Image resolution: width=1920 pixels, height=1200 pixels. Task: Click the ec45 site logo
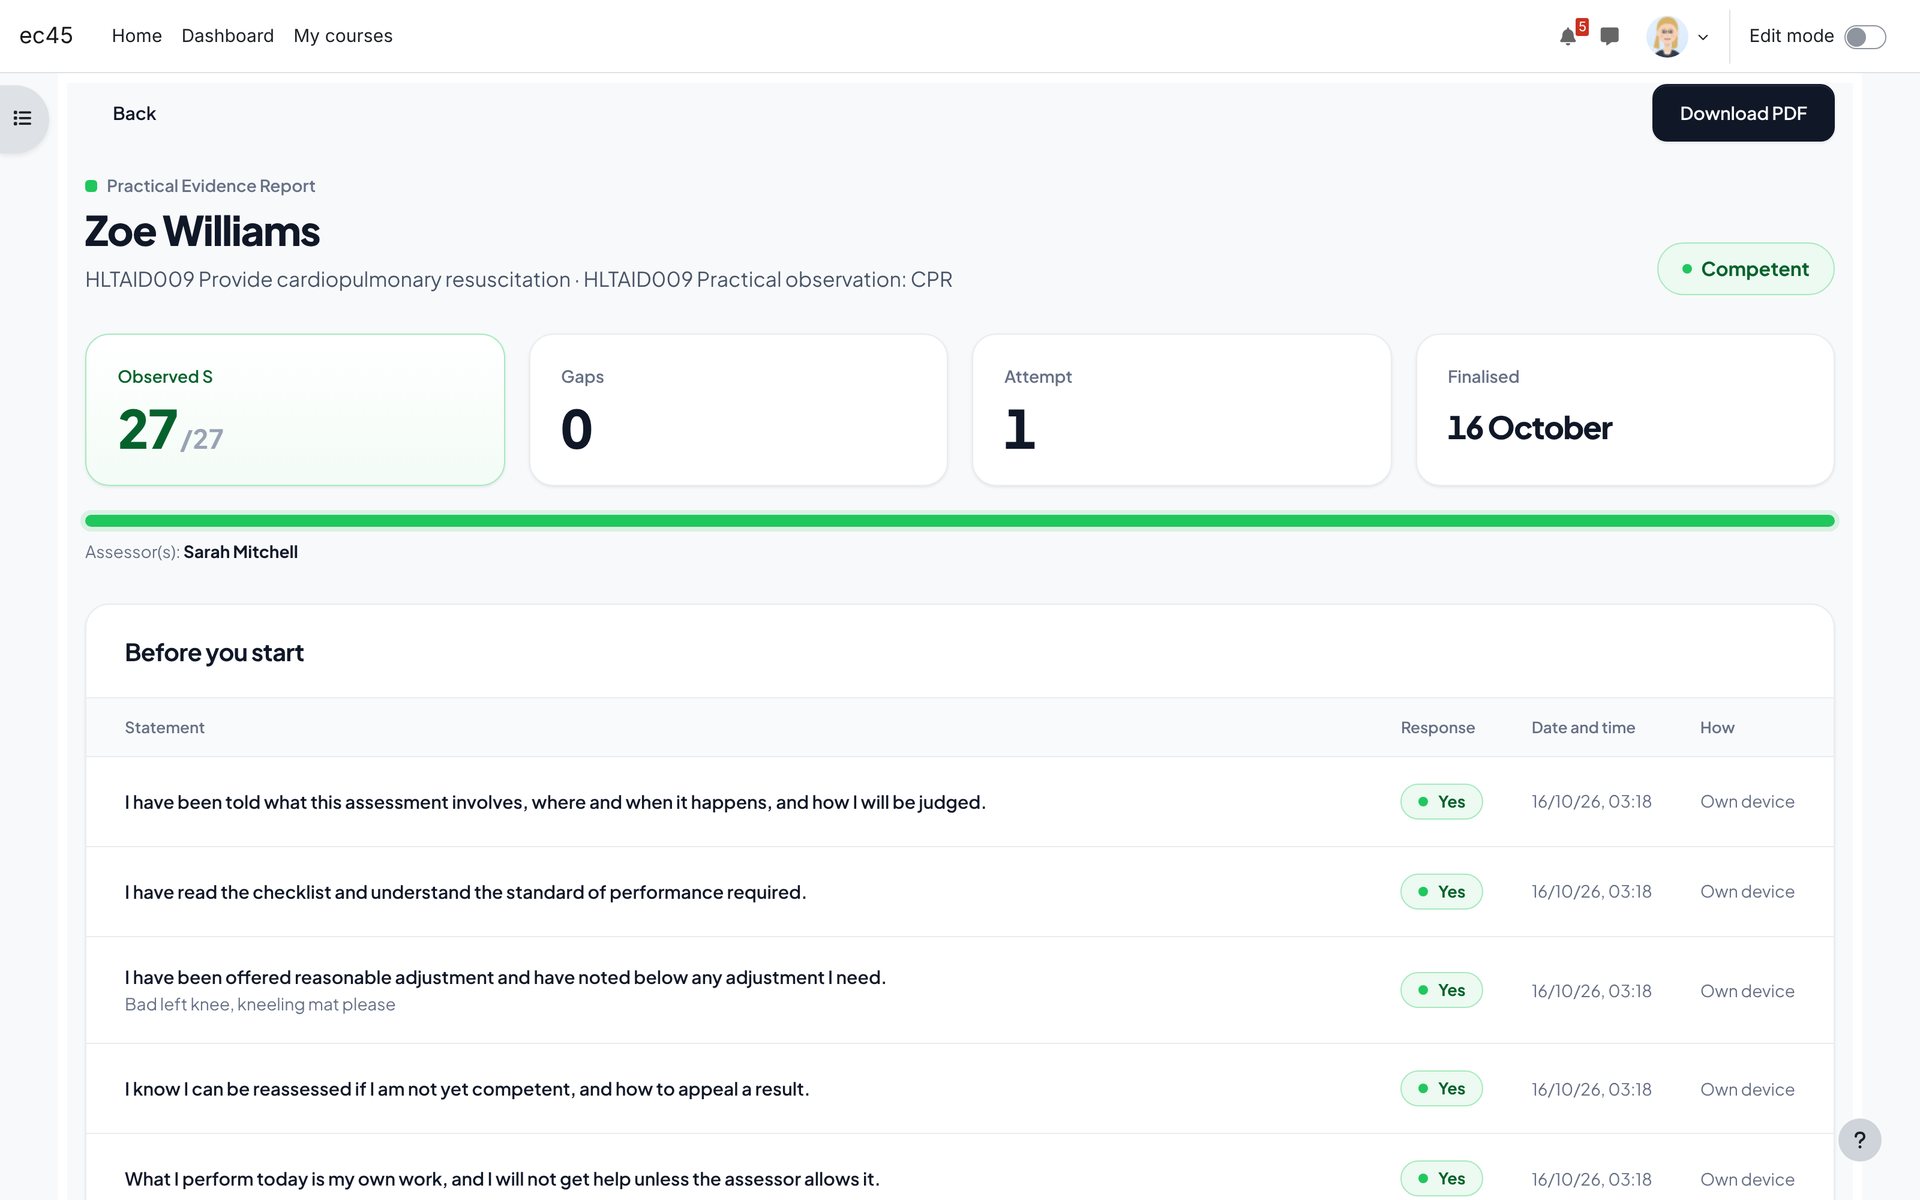46,36
